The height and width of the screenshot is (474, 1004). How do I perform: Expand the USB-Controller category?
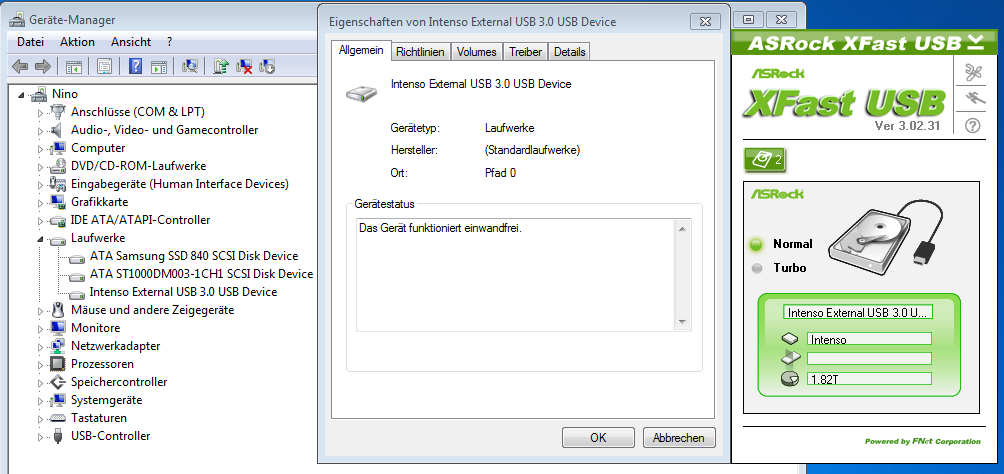pos(40,437)
